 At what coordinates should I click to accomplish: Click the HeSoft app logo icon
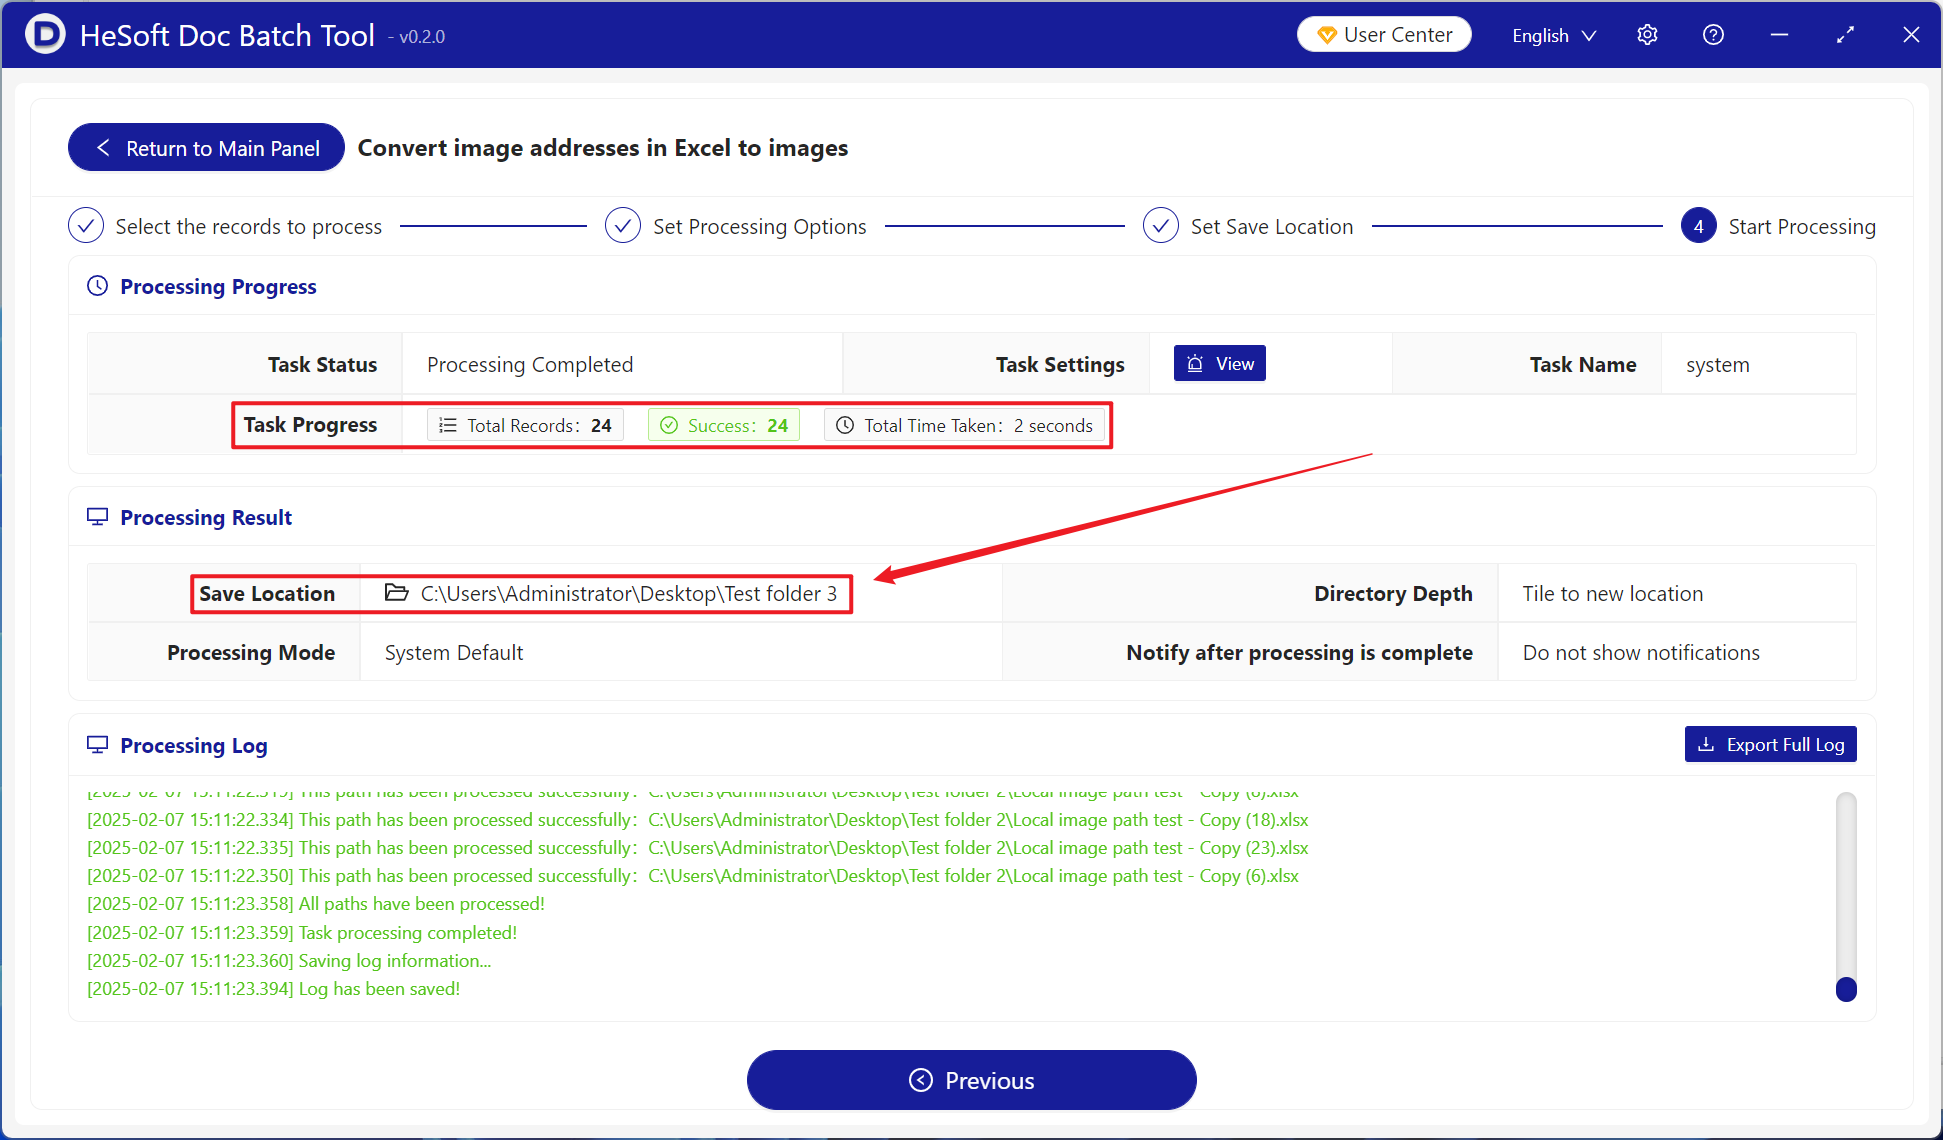(45, 34)
